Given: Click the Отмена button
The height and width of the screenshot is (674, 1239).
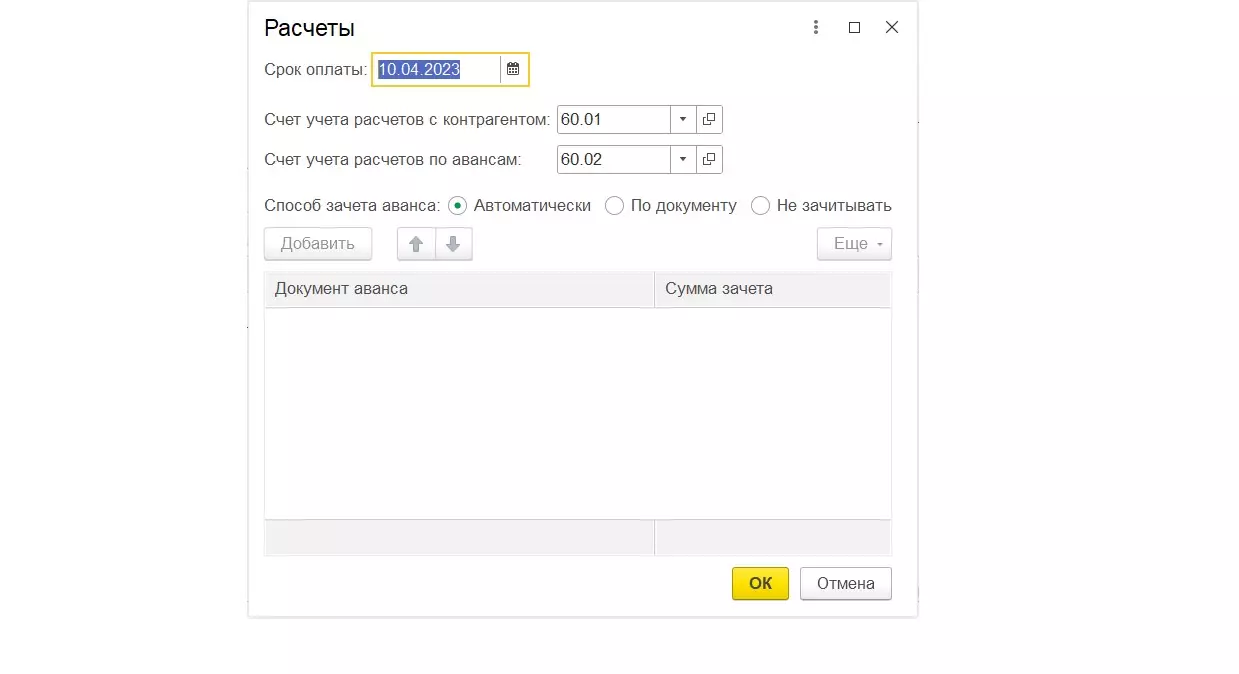Looking at the screenshot, I should [845, 584].
